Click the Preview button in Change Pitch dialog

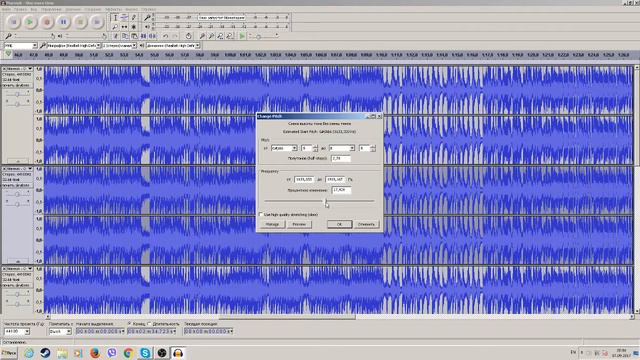299,224
